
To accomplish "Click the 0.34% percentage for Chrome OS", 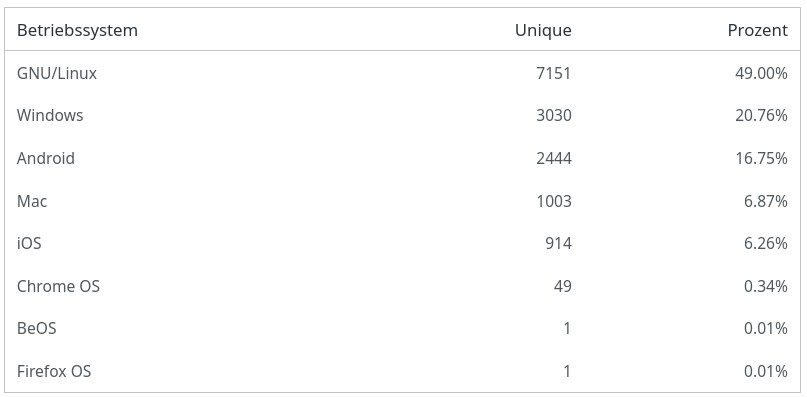I will pos(766,286).
